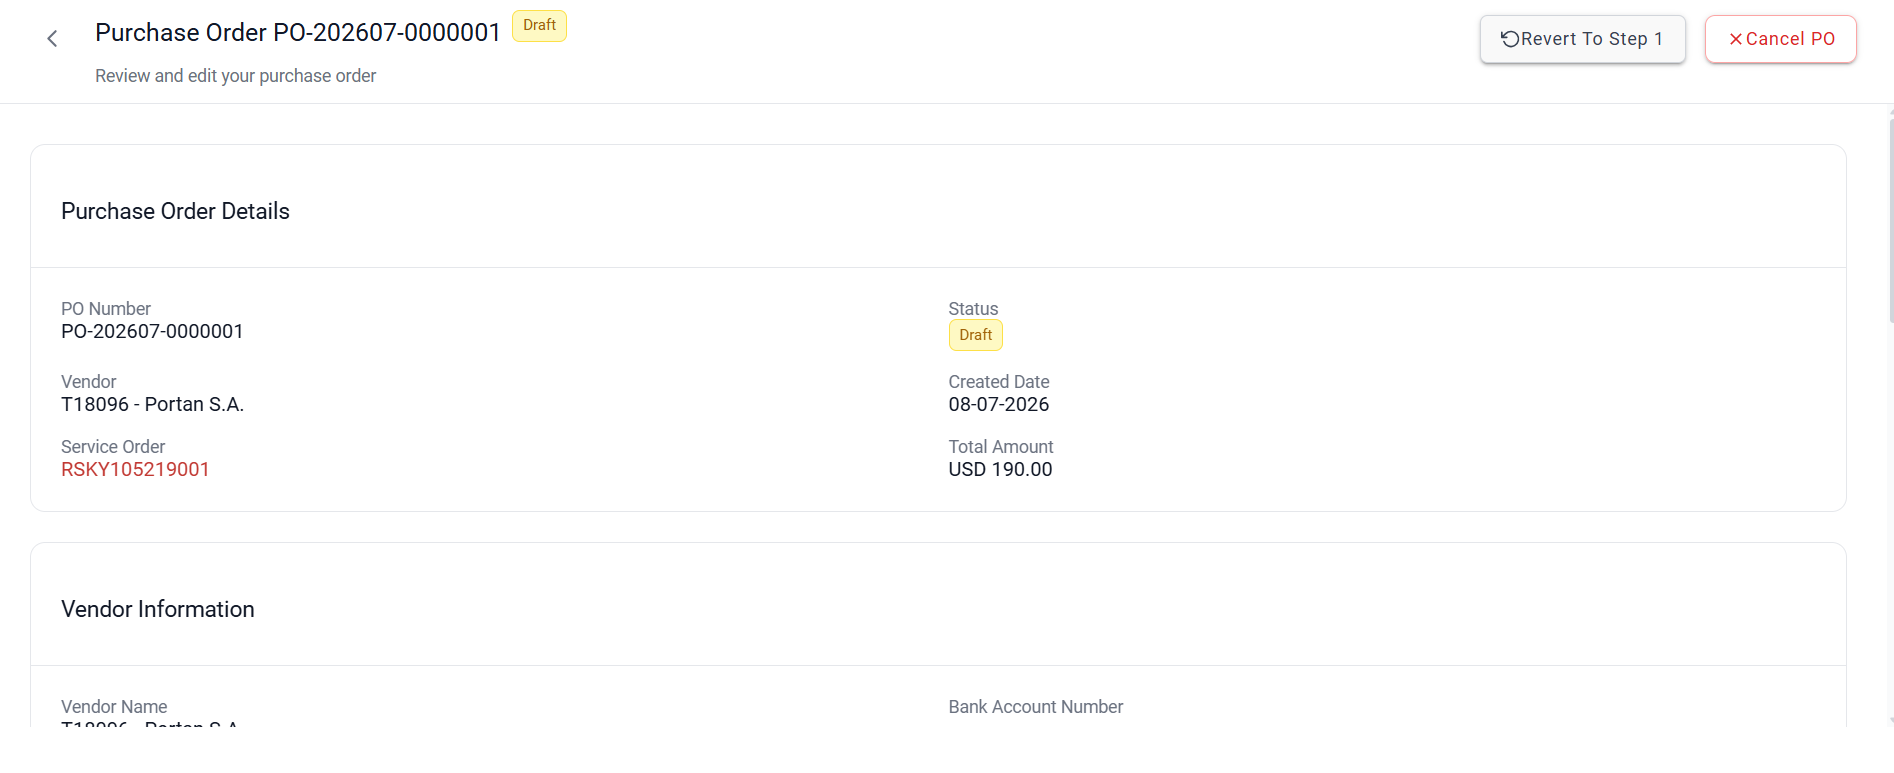The image size is (1894, 773).
Task: Click the Cancel PO button
Action: 1780,39
